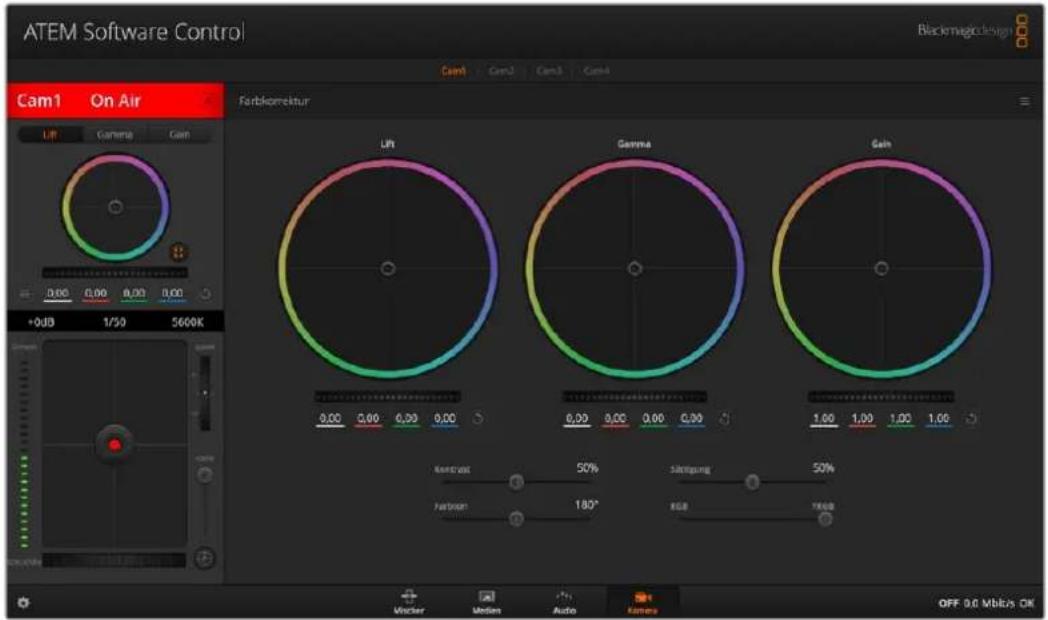The width and height of the screenshot is (1048, 620).
Task: Click the large Gain master wheel strip
Action: pos(881,397)
